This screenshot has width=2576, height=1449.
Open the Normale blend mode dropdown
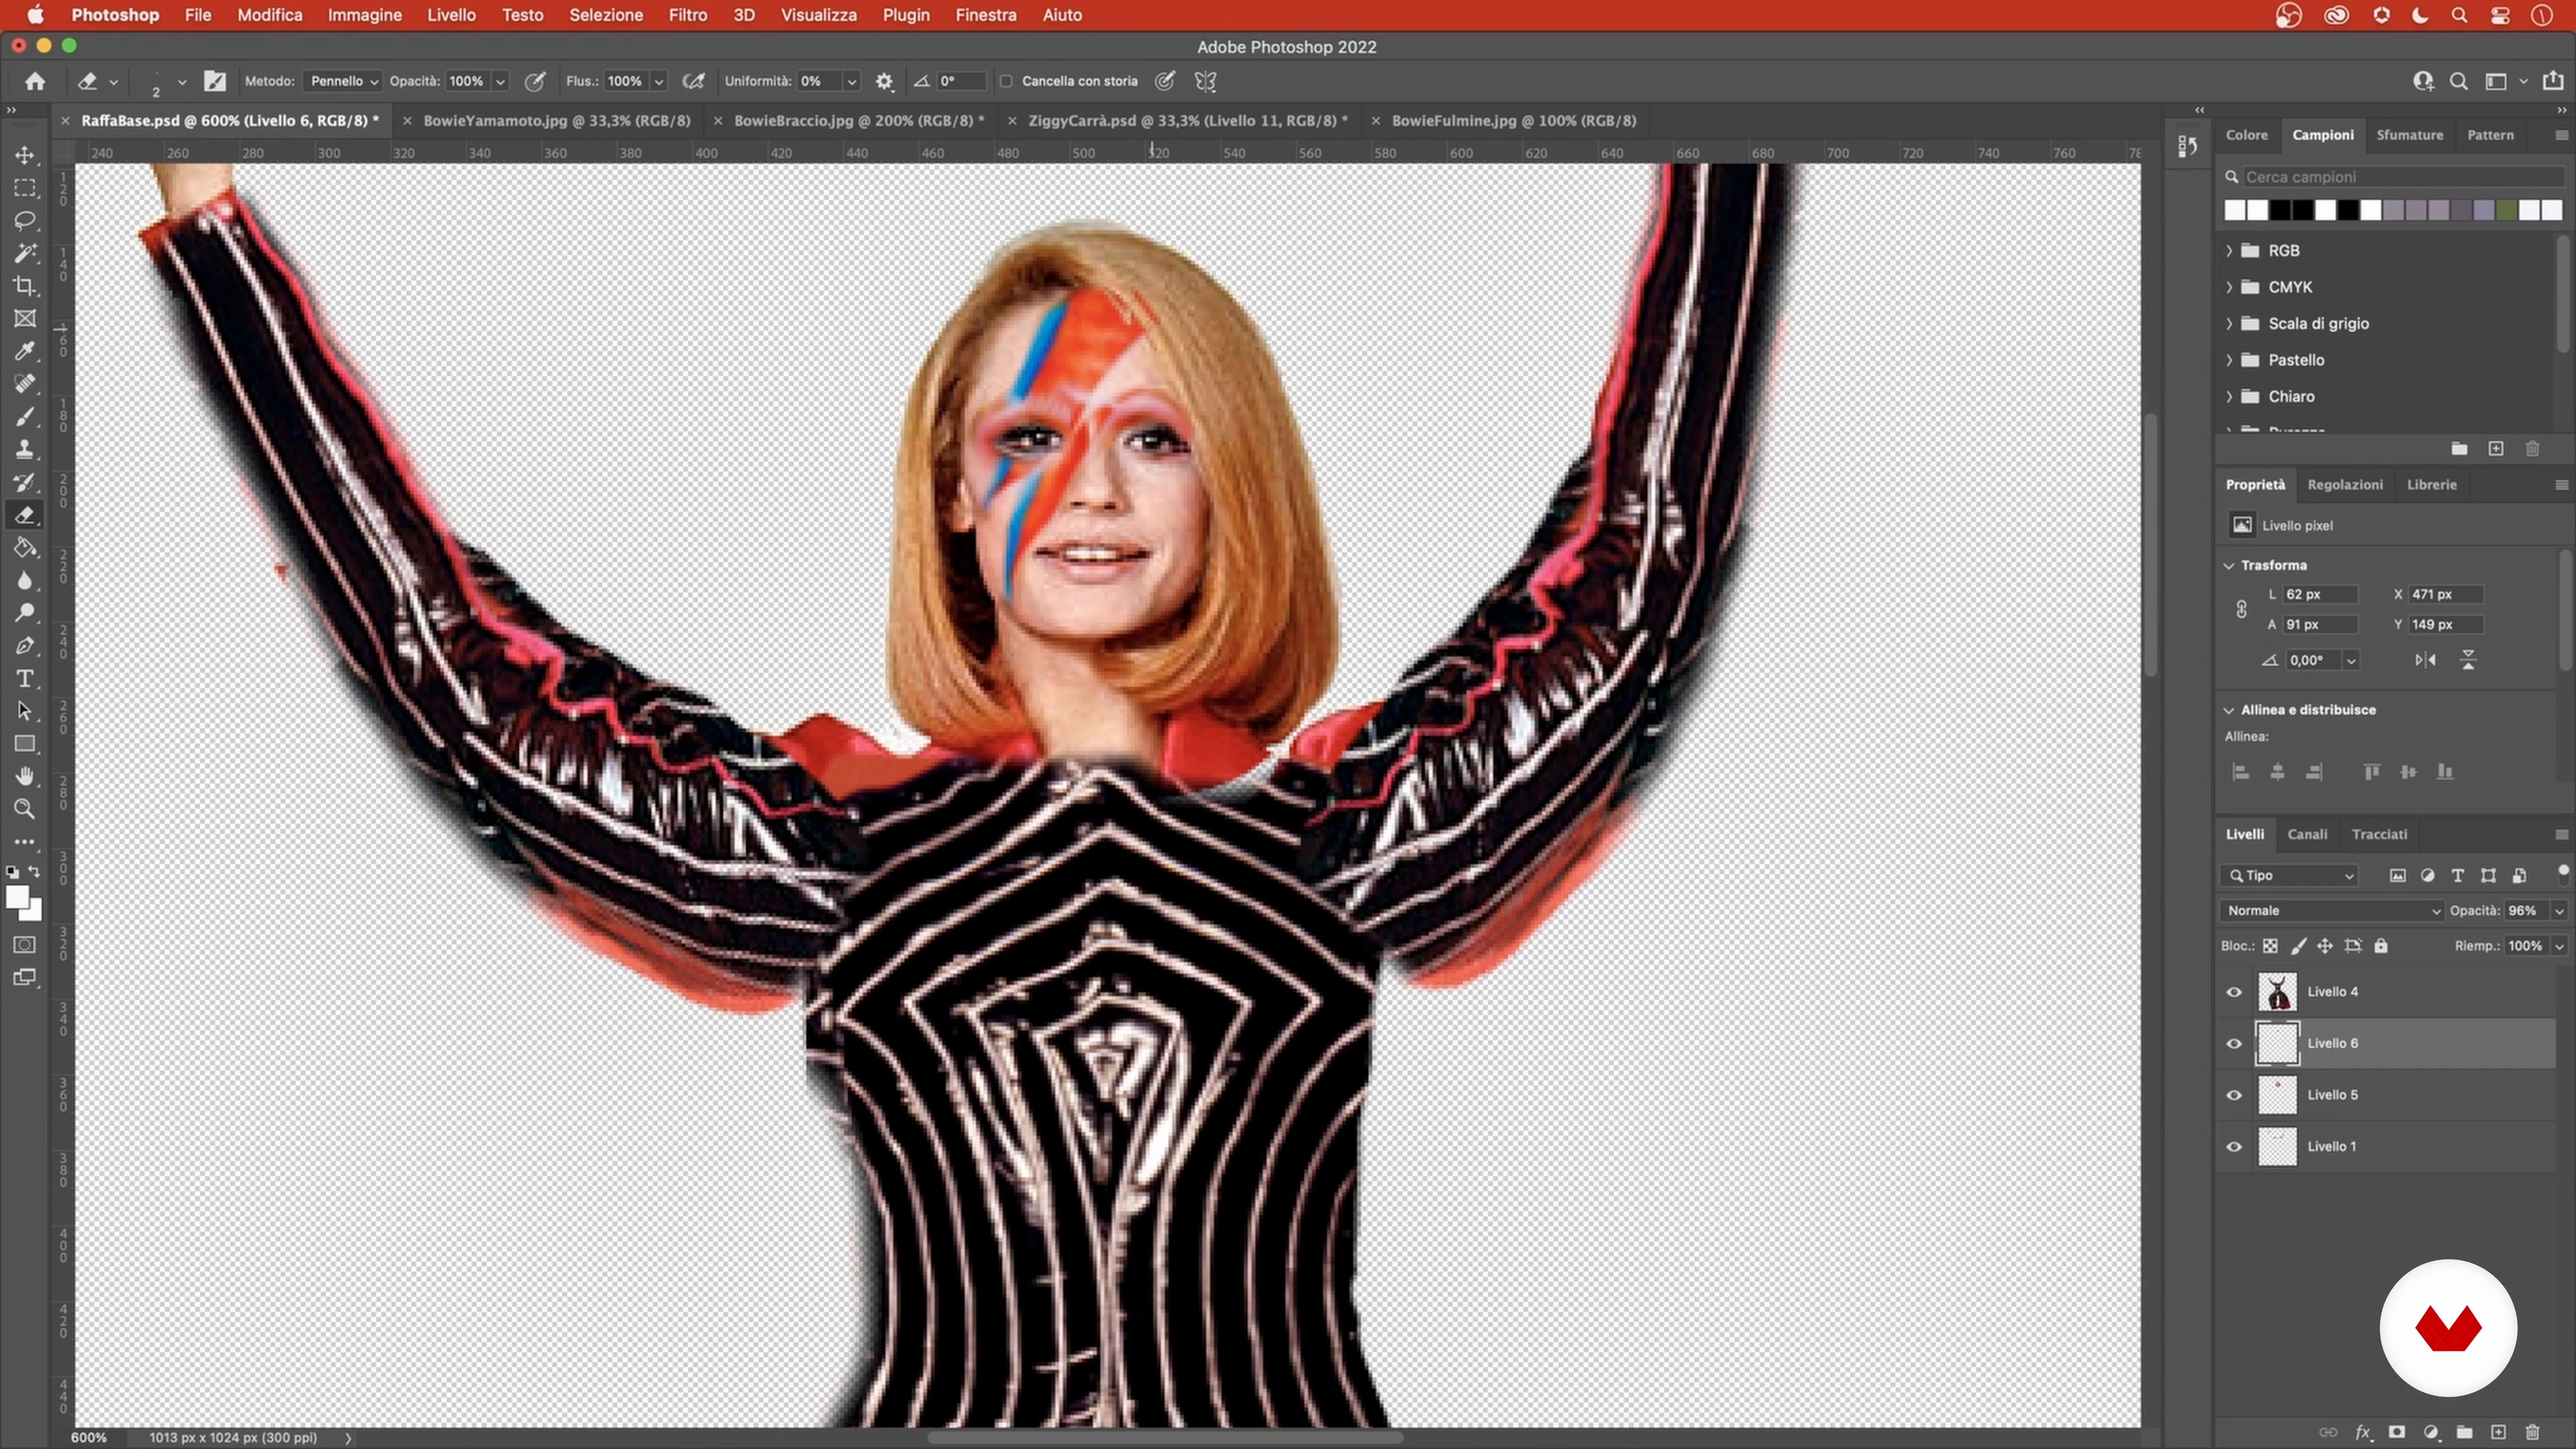tap(2331, 911)
